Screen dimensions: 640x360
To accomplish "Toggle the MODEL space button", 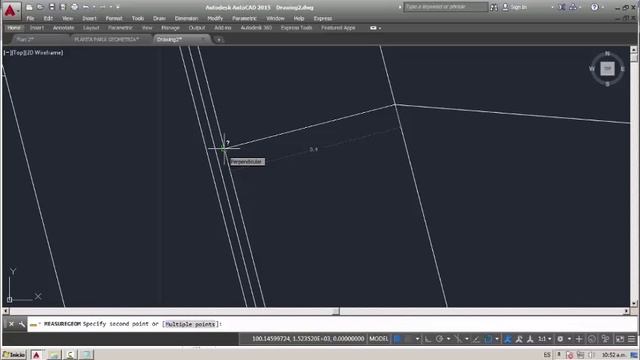I will [379, 339].
